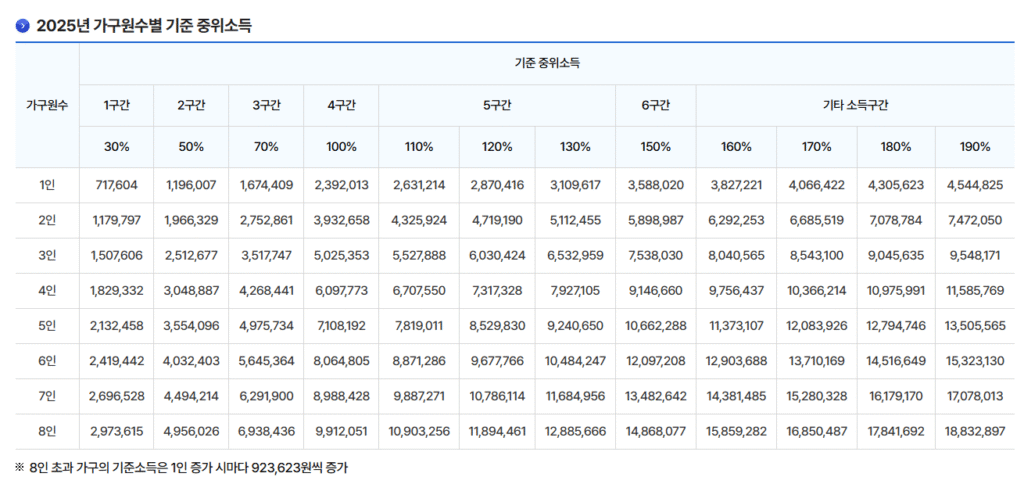Click the value 6,097,773 in 4인 row
Viewport: 1024px width, 484px height.
tap(341, 291)
